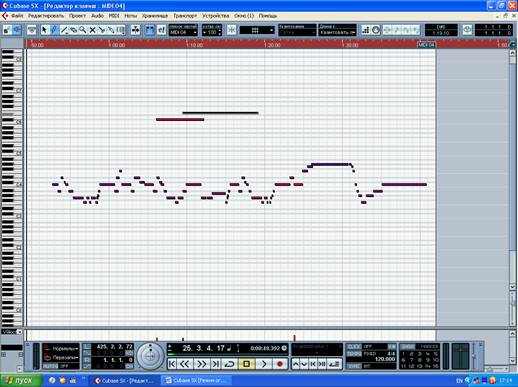
Task: Open the MIDI 04 part list dropdown
Action: 183,32
